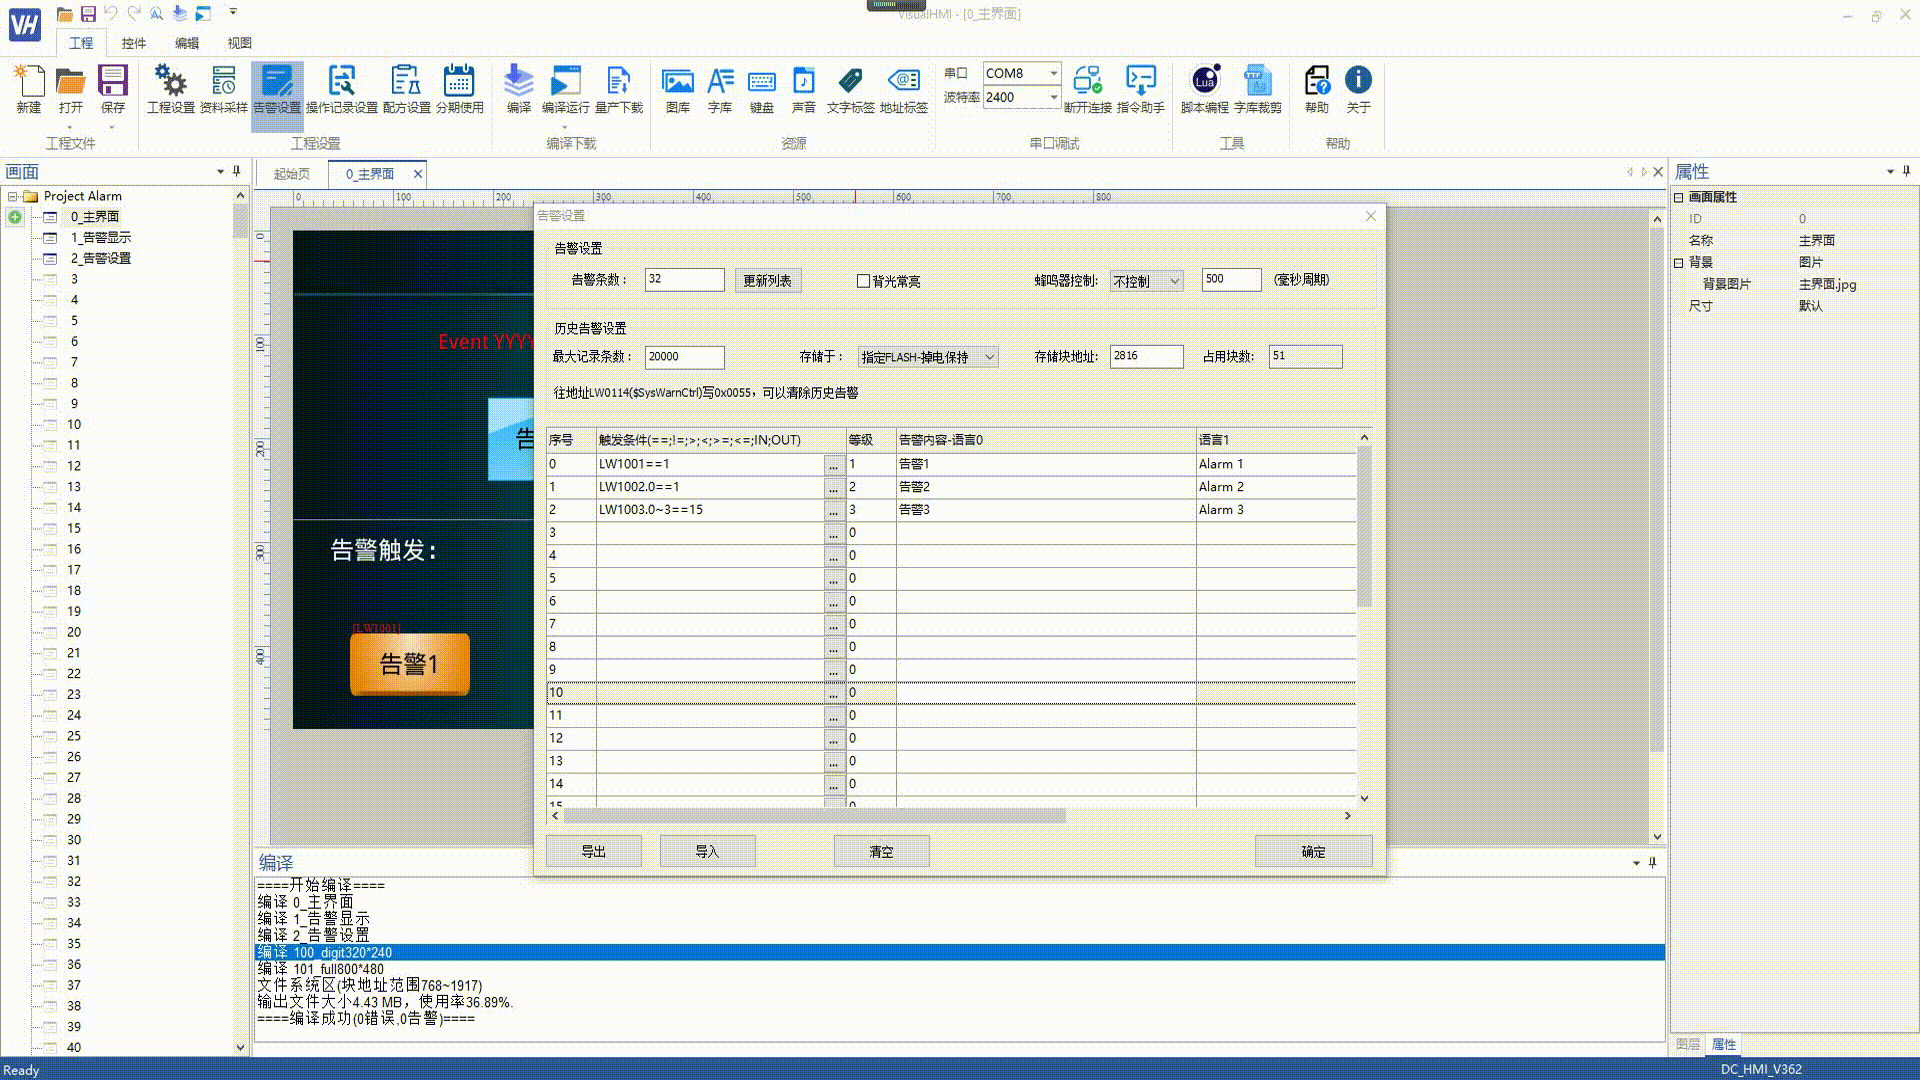Open the 声音 sound resource icon
1920x1080 pixels.
(x=803, y=83)
